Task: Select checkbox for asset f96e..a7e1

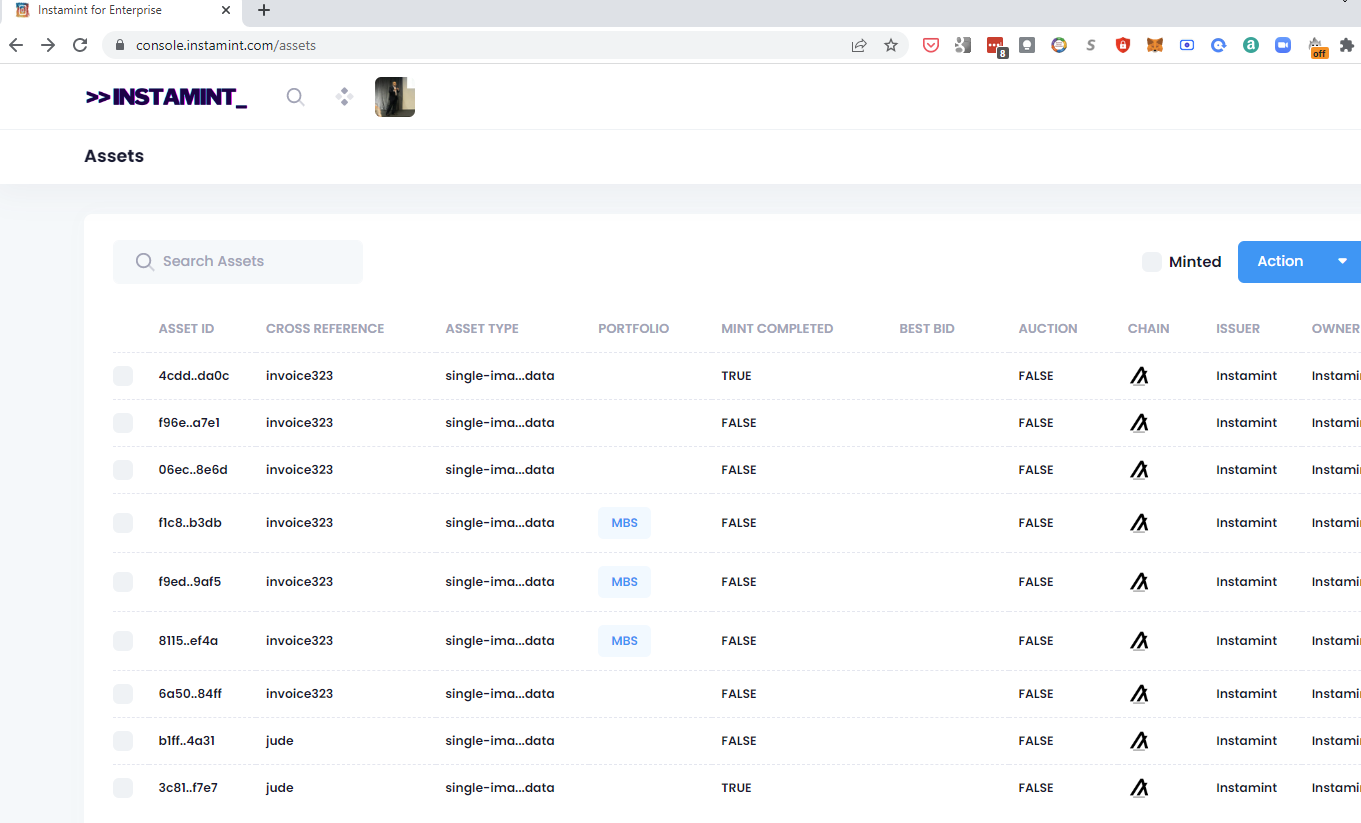Action: pos(123,423)
